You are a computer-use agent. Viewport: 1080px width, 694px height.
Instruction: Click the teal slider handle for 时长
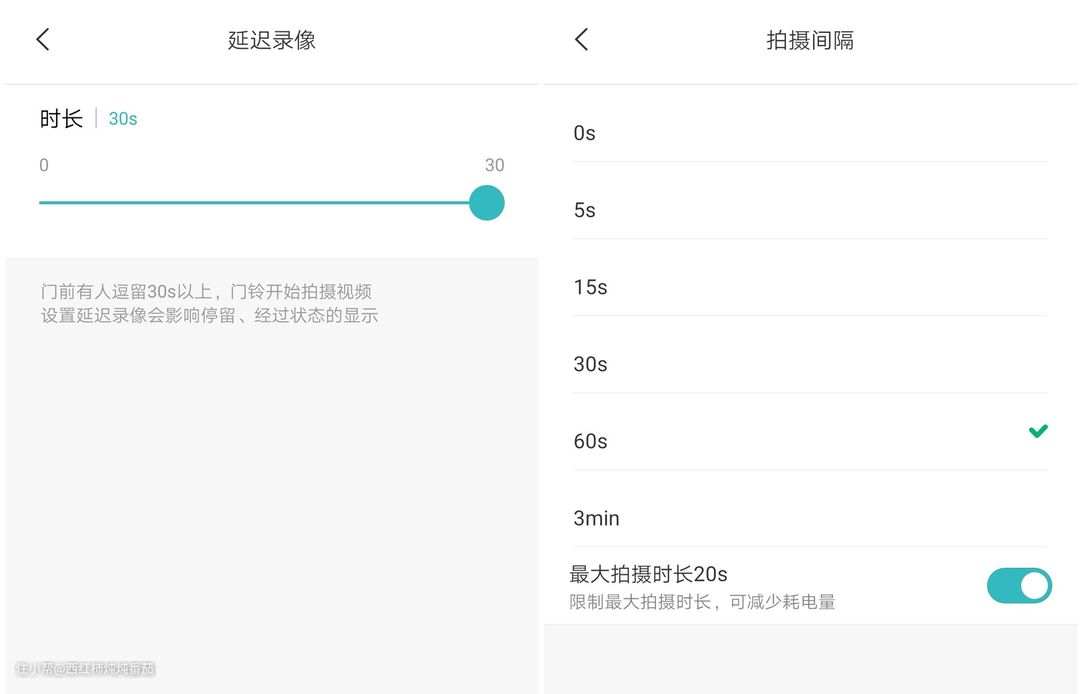[487, 203]
